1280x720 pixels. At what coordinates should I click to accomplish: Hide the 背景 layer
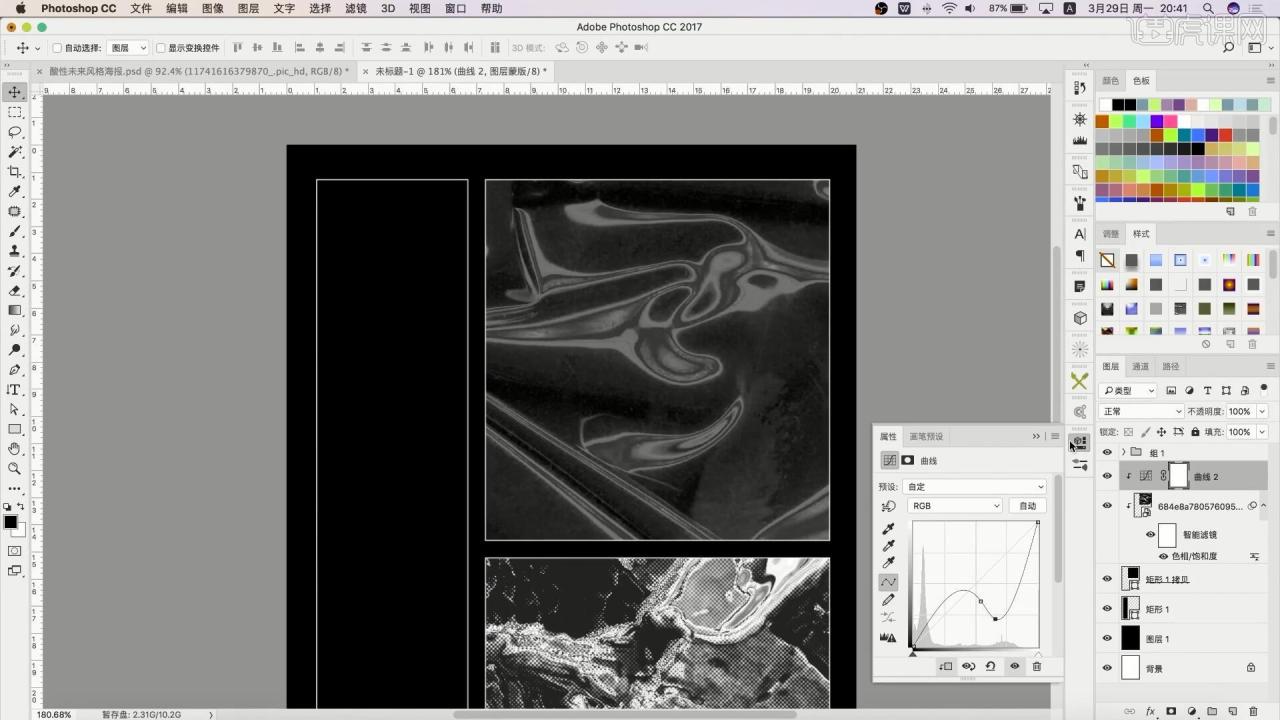click(1107, 668)
